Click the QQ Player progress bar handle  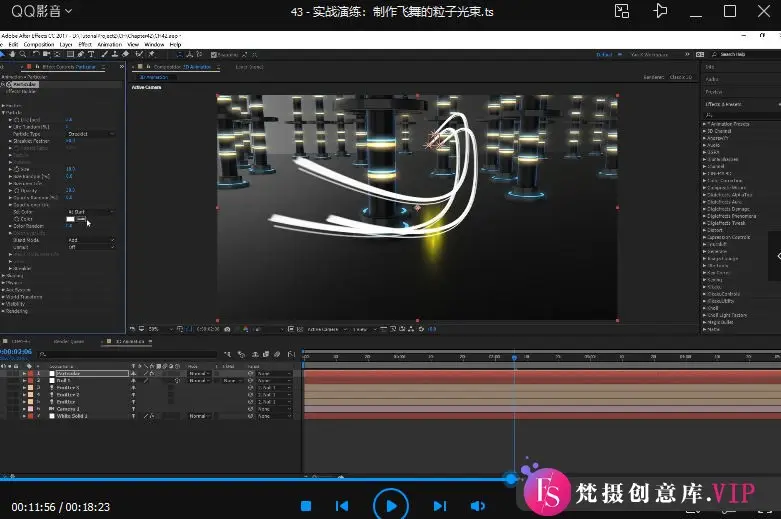pos(511,479)
